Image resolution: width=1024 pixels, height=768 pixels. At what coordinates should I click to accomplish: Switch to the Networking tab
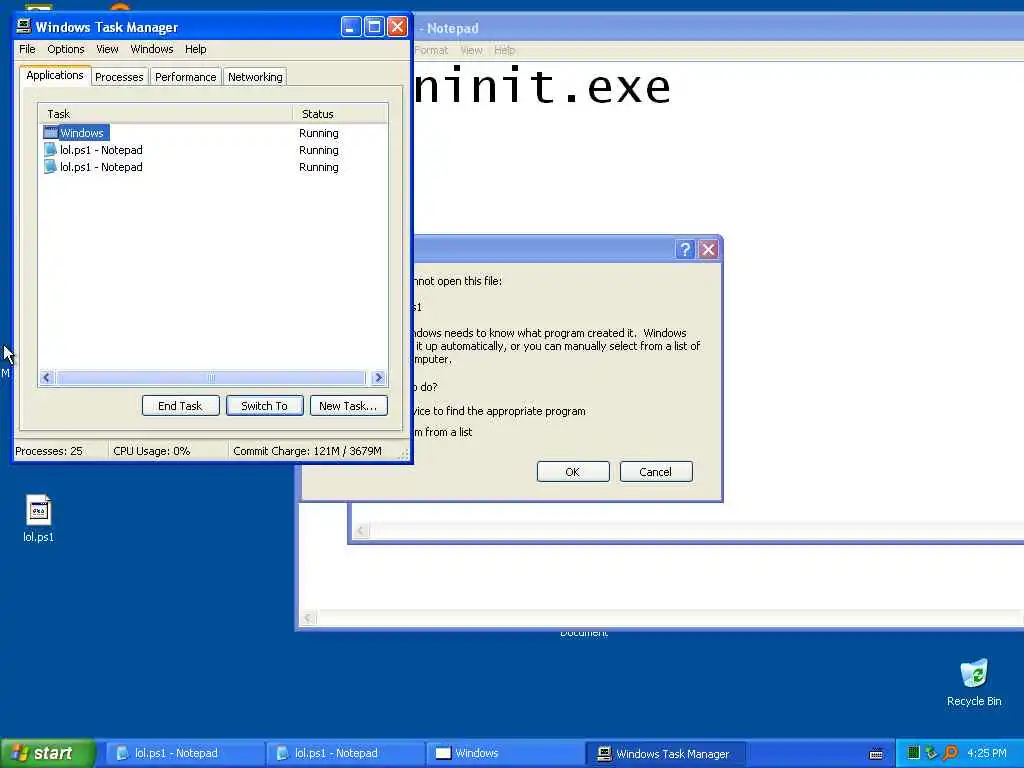point(255,77)
